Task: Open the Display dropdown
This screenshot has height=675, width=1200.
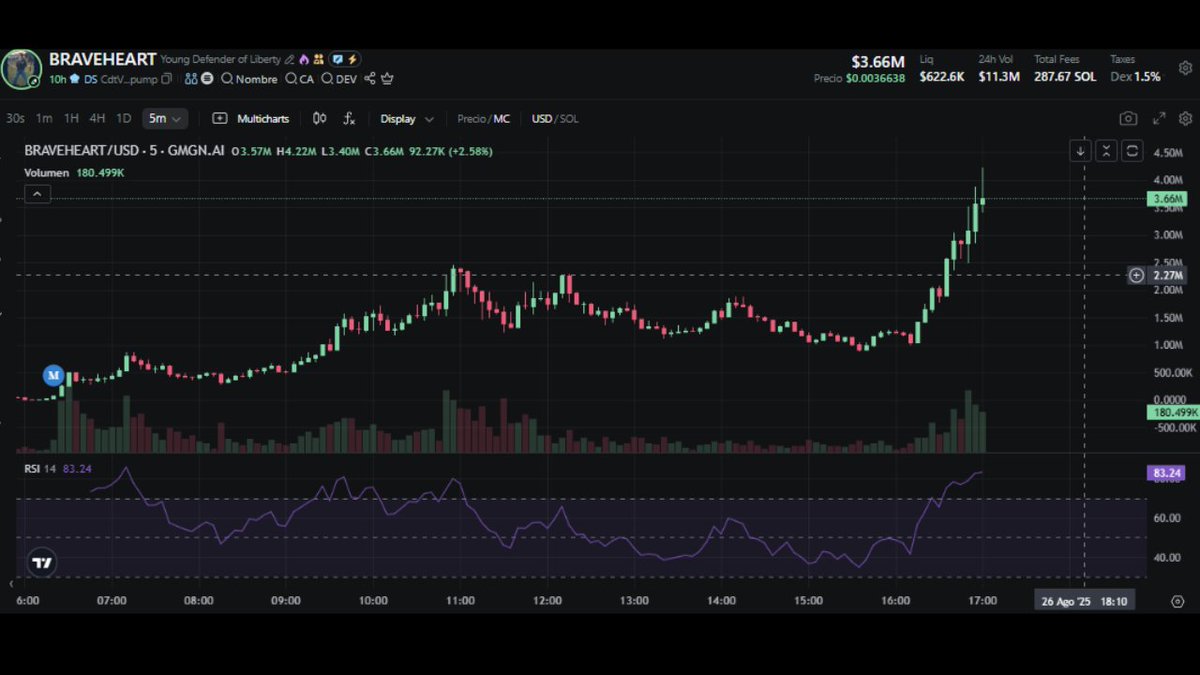Action: [407, 118]
